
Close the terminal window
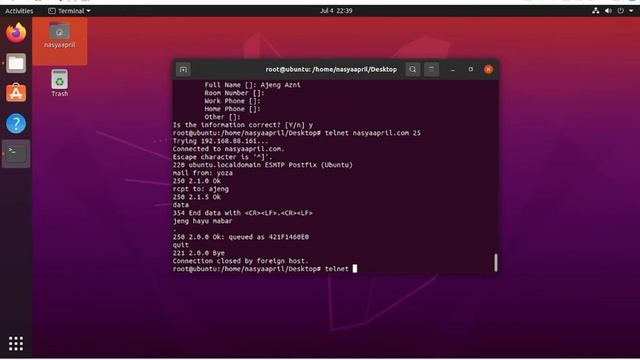point(489,69)
